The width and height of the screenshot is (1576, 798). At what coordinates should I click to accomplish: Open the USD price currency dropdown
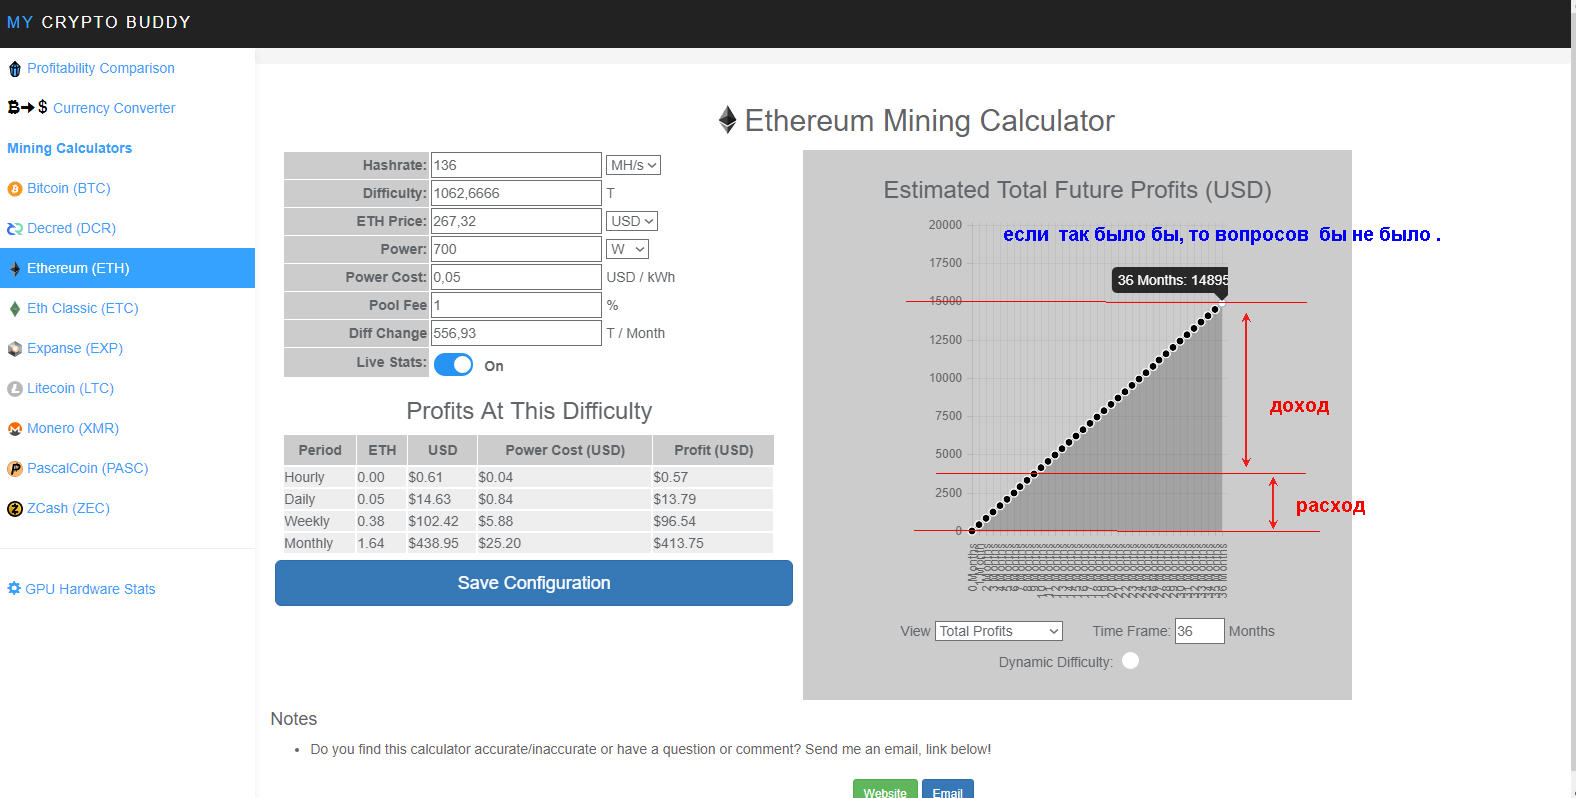pyautogui.click(x=632, y=221)
